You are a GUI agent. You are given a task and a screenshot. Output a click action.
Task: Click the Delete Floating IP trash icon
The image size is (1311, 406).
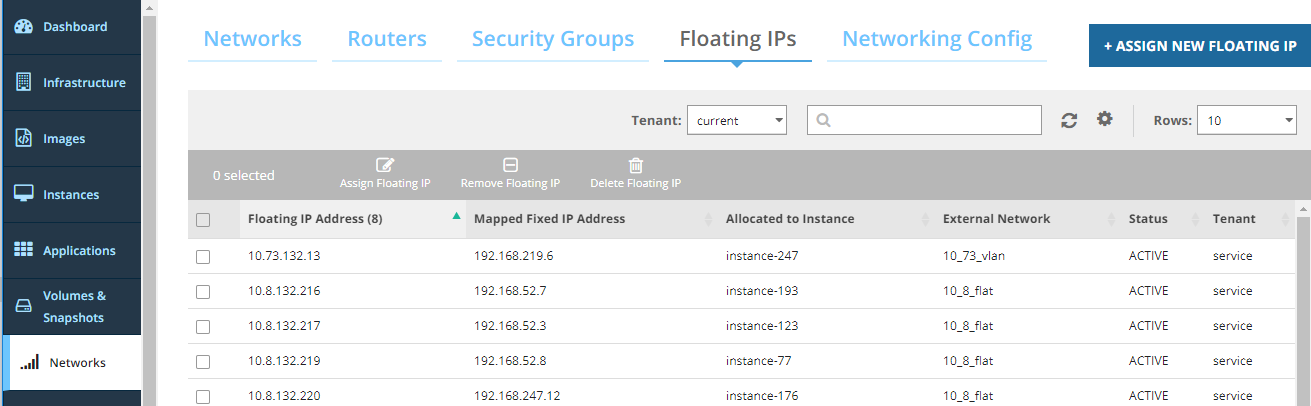635,166
